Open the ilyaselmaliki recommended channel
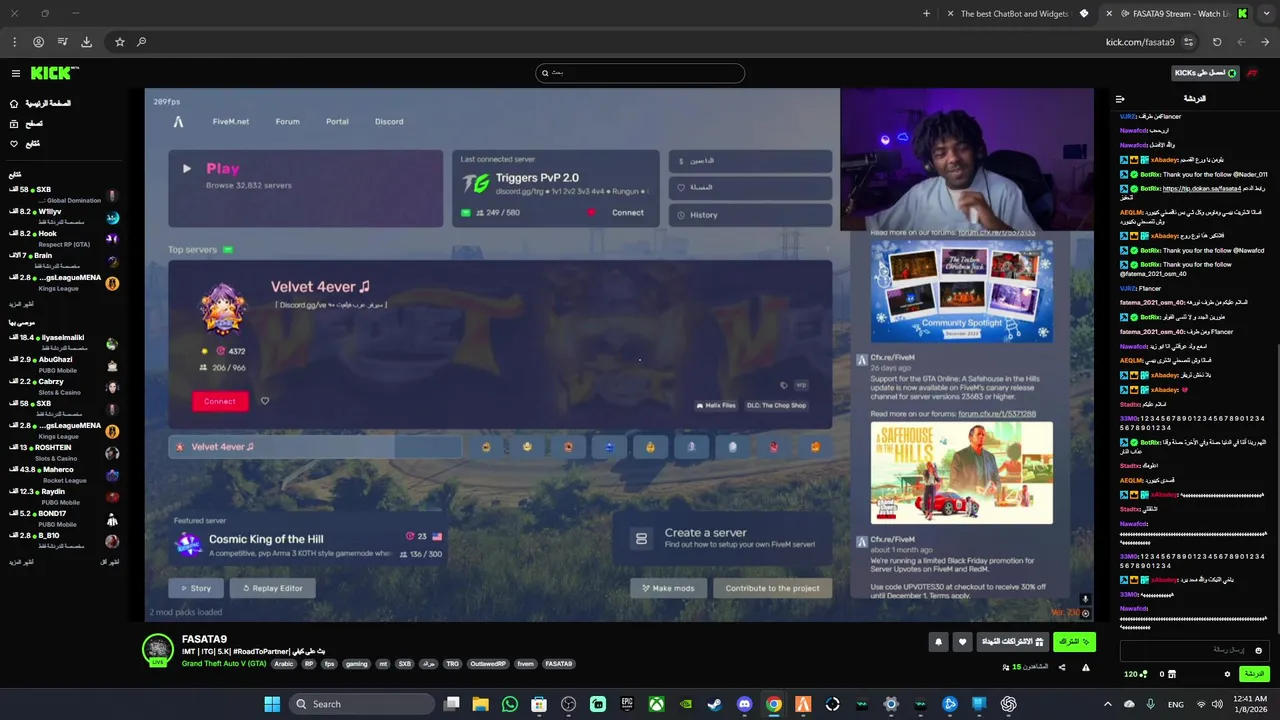The width and height of the screenshot is (1280, 720). point(62,342)
